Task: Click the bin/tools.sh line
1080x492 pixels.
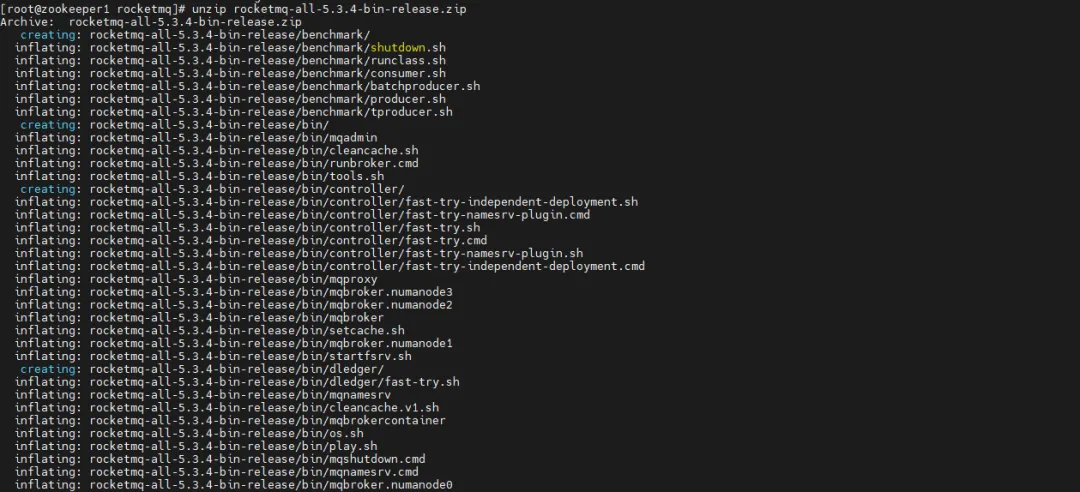Action: pos(199,176)
